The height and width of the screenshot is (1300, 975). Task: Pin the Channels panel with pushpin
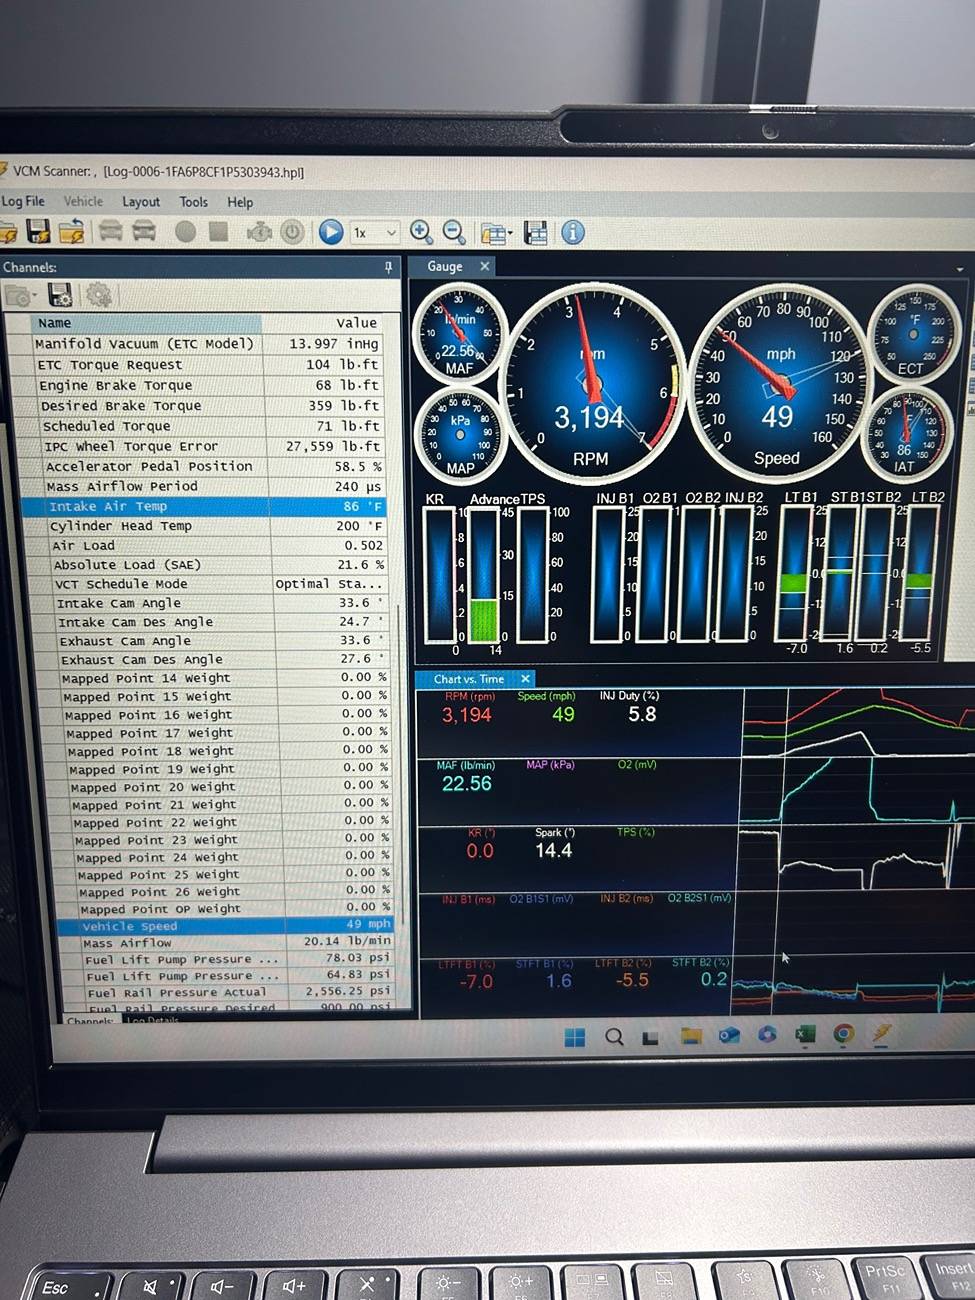pos(388,267)
